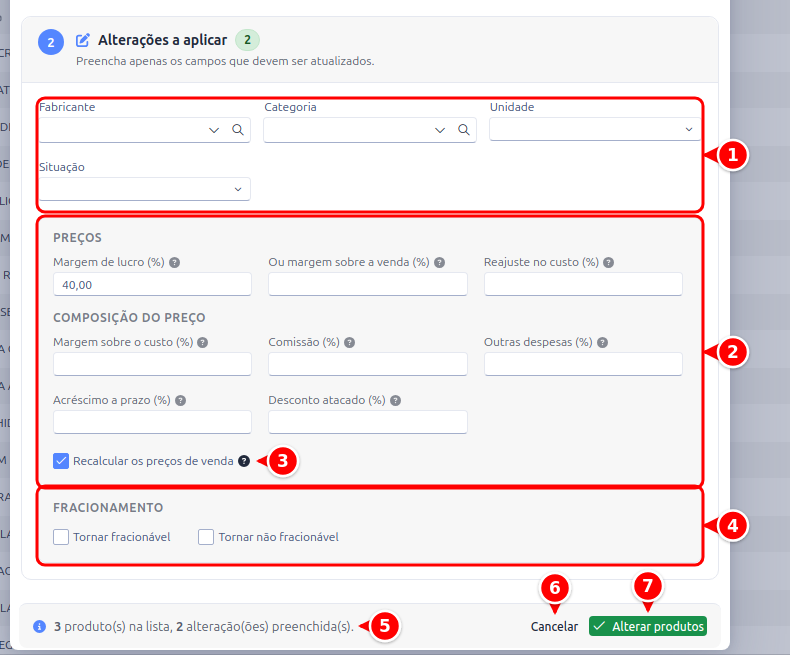This screenshot has width=790, height=655.
Task: Open help icon for Desconto atacado (%)
Action: pyautogui.click(x=396, y=401)
